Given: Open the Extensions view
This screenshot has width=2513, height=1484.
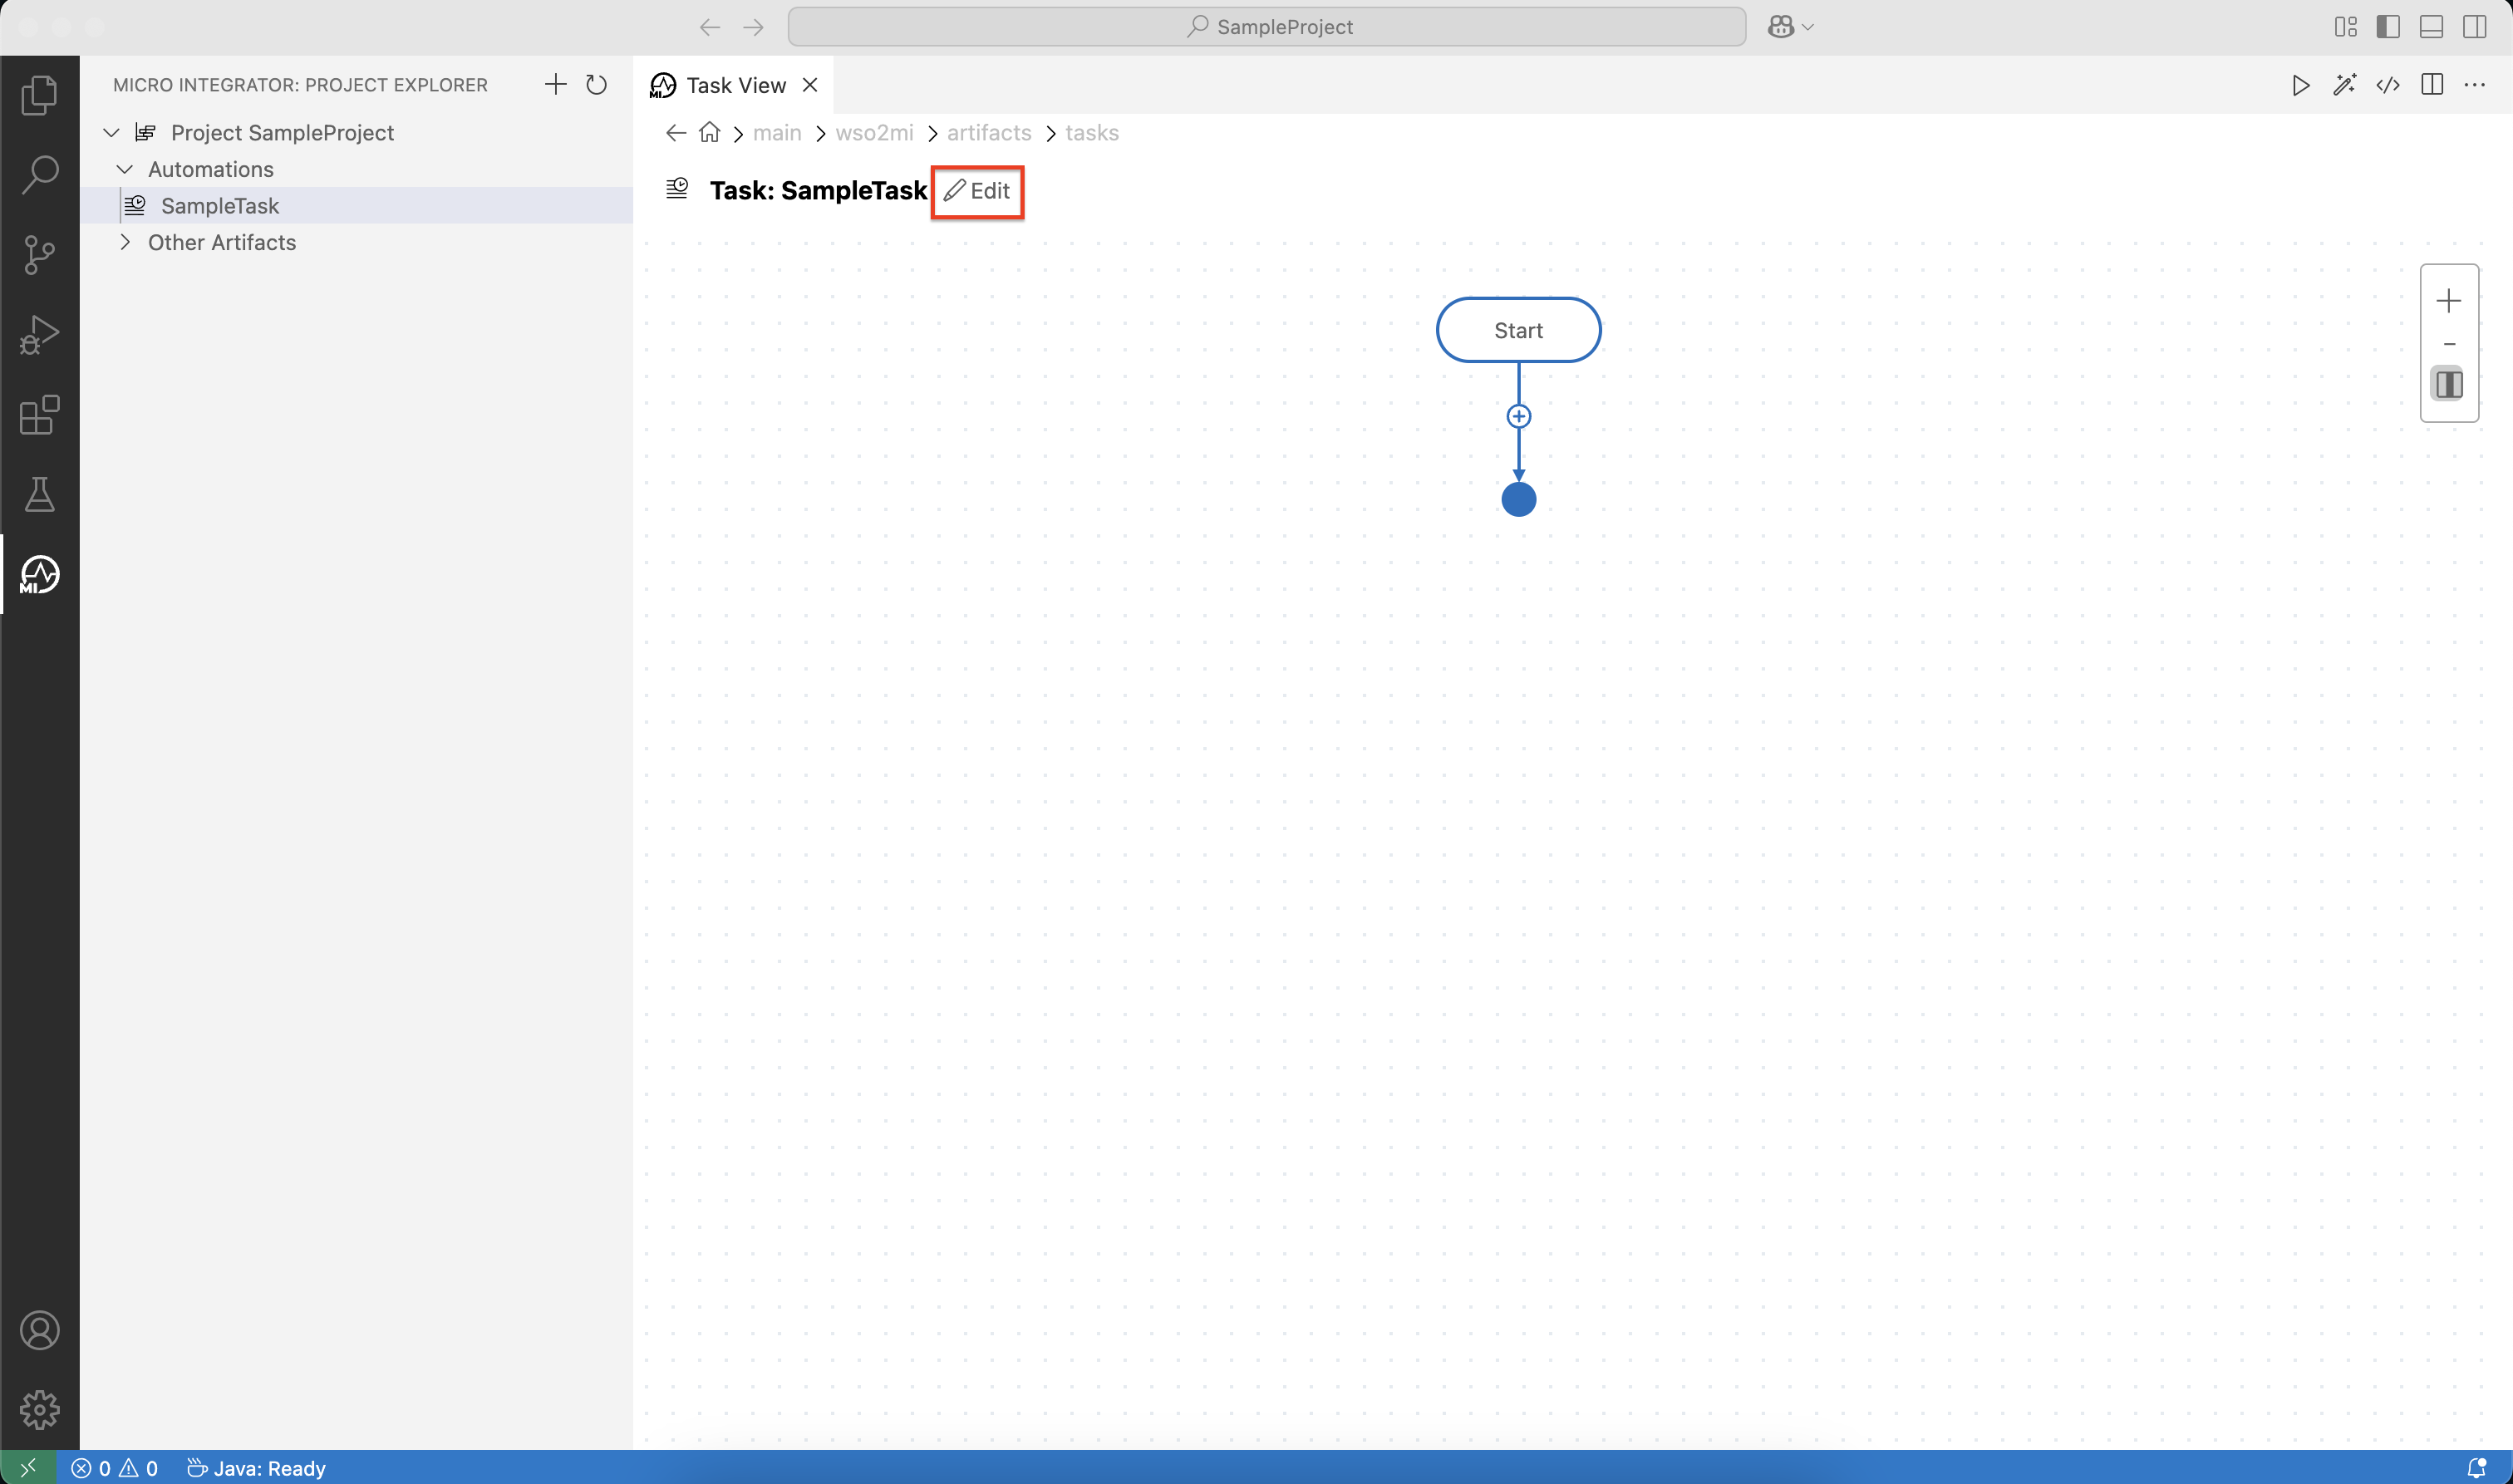Looking at the screenshot, I should pyautogui.click(x=40, y=415).
